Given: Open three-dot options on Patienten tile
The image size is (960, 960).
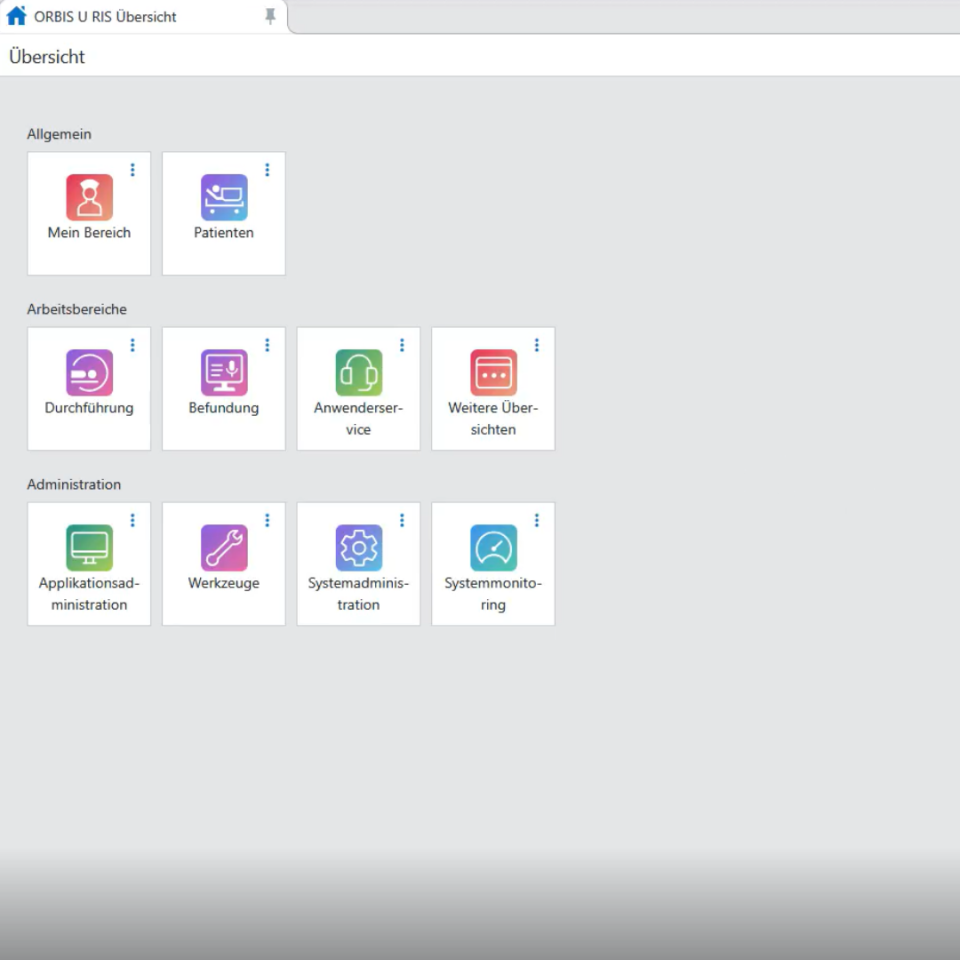Looking at the screenshot, I should [x=267, y=170].
